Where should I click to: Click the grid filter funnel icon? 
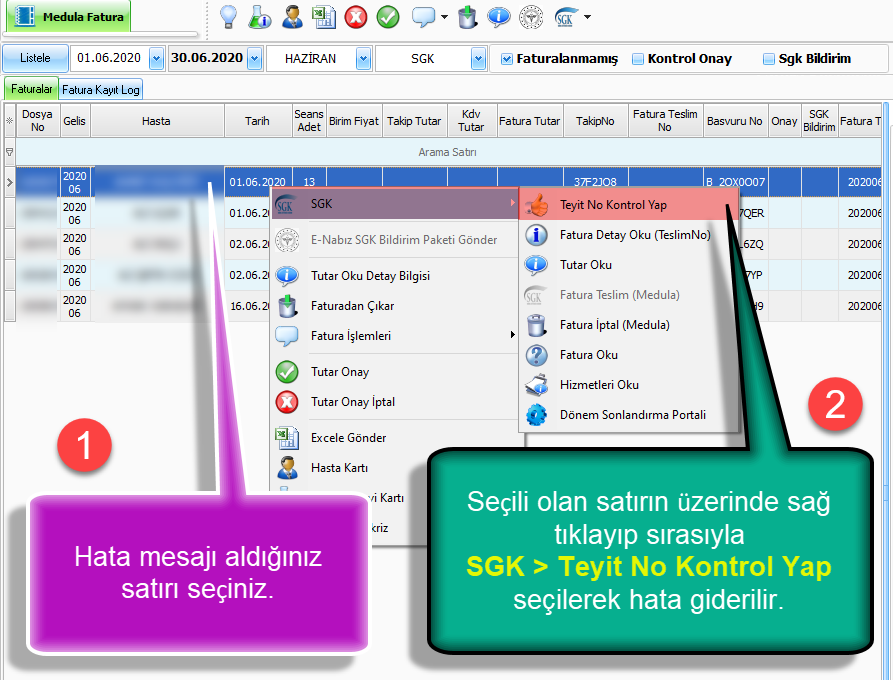click(x=10, y=152)
